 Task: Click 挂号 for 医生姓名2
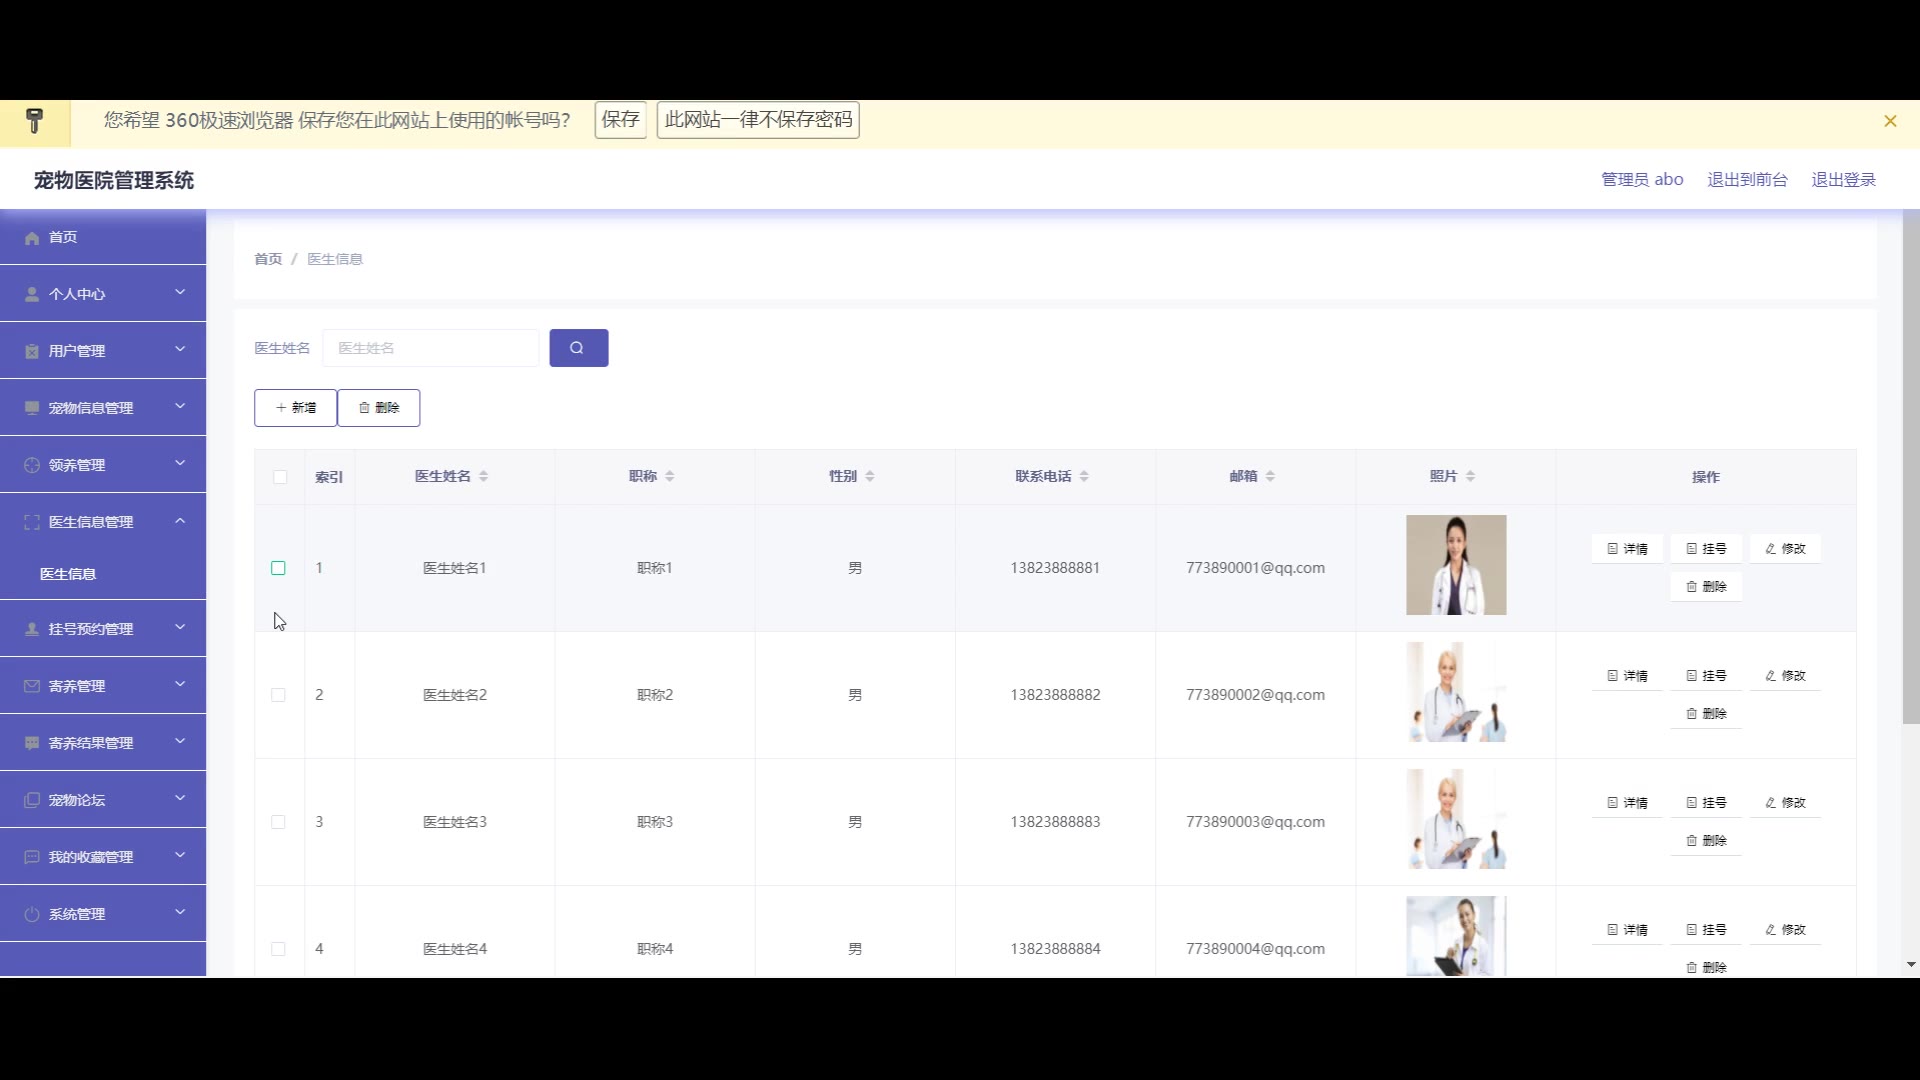[x=1706, y=676]
